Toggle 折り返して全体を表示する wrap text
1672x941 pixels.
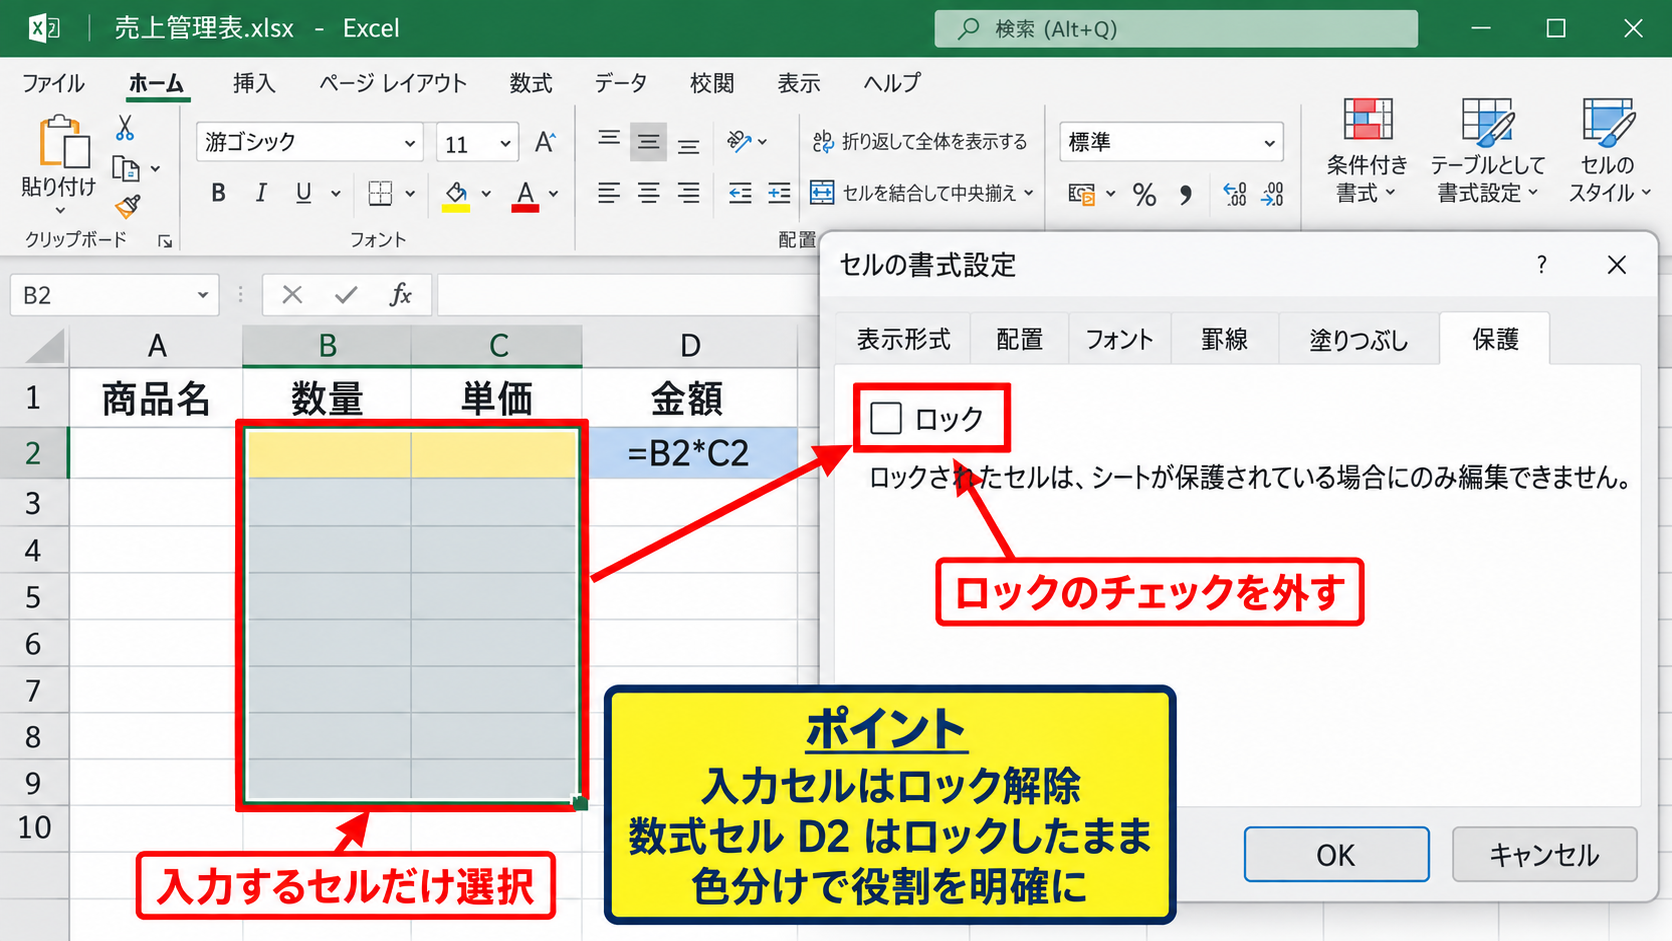coord(919,142)
